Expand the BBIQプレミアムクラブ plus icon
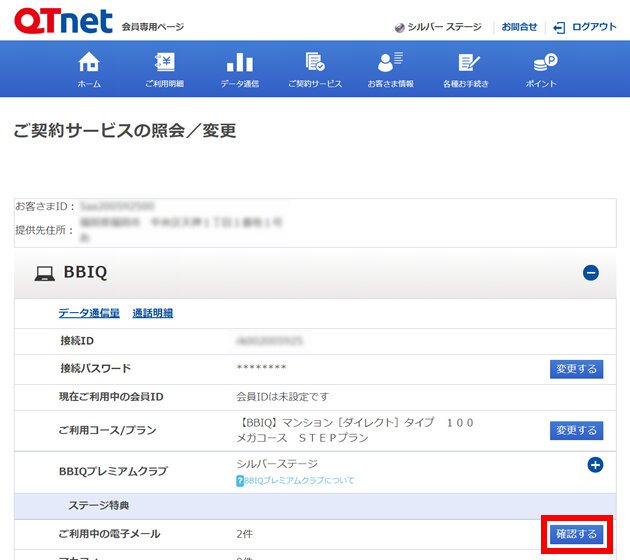Screen dimensions: 630x560 tap(595, 464)
